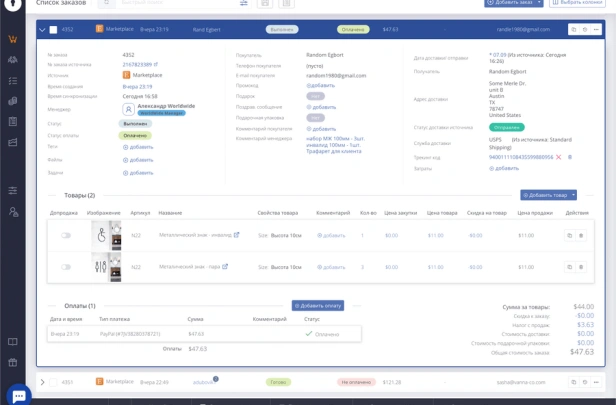Open external link for Металлический знак - инвалид

pos(237,236)
